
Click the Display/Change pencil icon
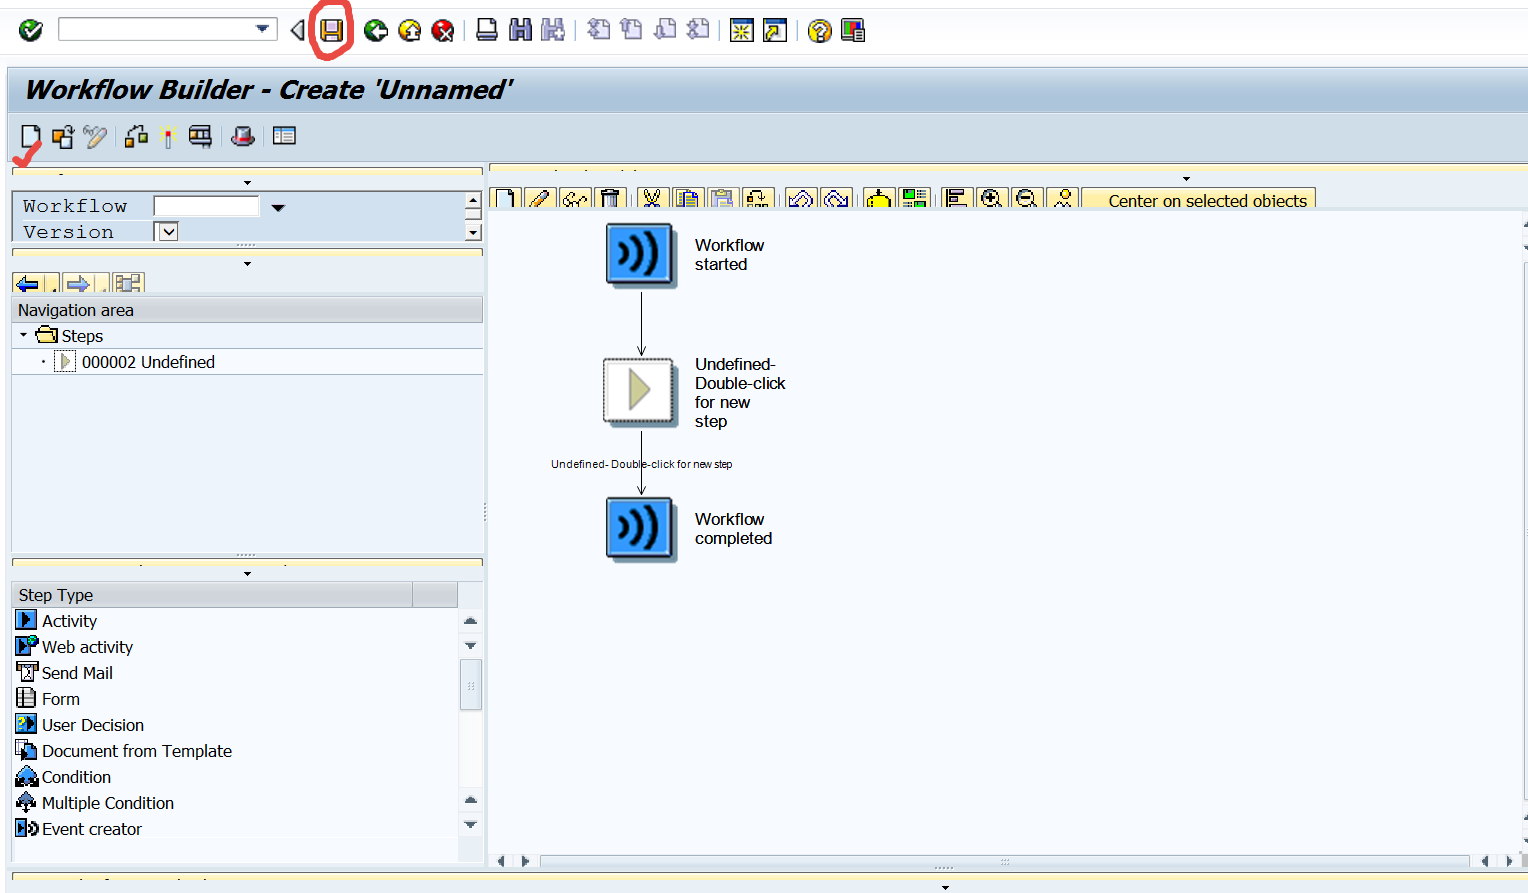[95, 136]
